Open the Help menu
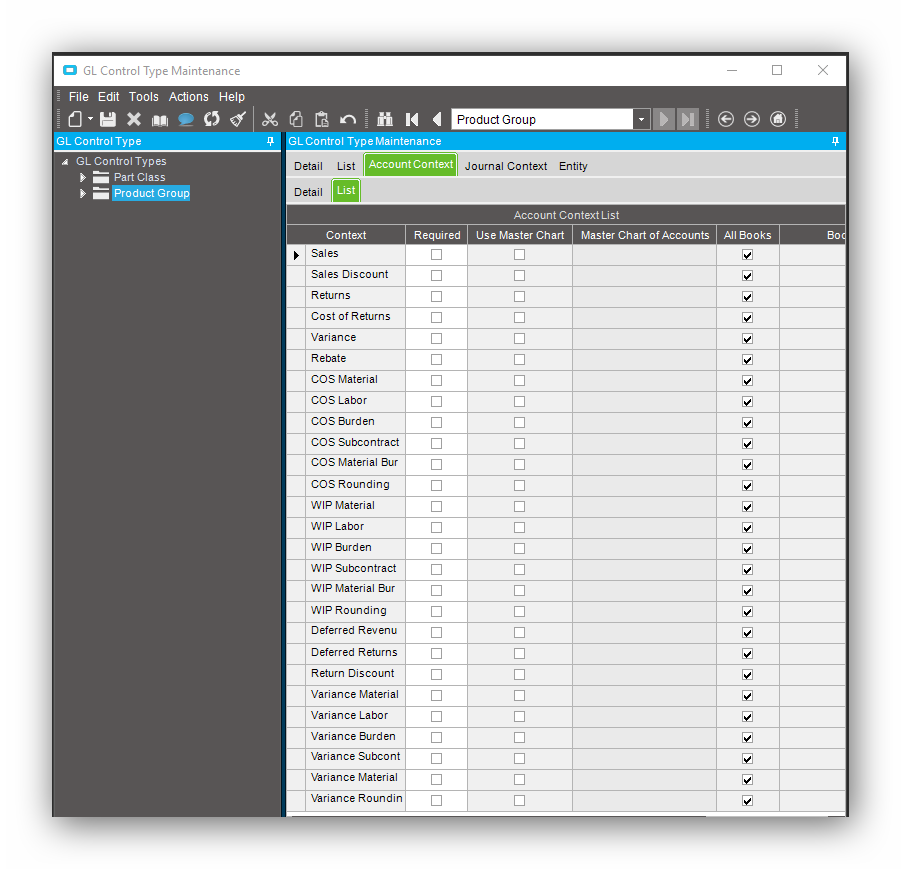 click(x=232, y=97)
